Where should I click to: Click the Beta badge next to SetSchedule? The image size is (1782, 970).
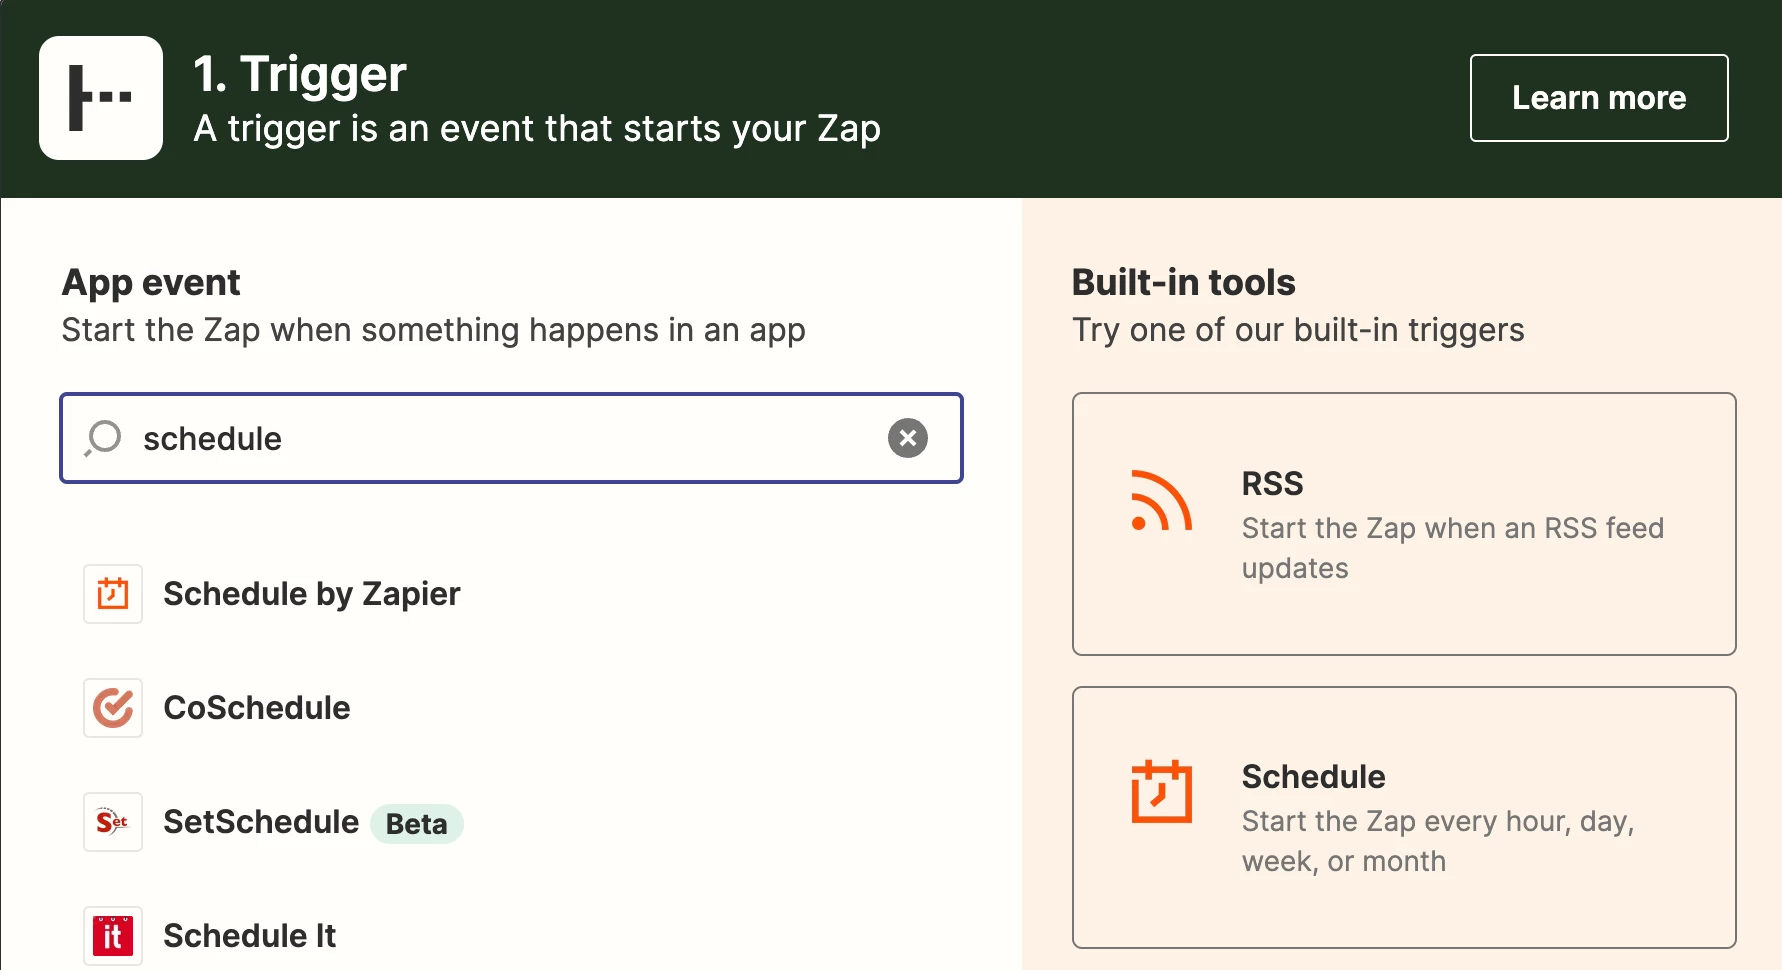point(417,824)
